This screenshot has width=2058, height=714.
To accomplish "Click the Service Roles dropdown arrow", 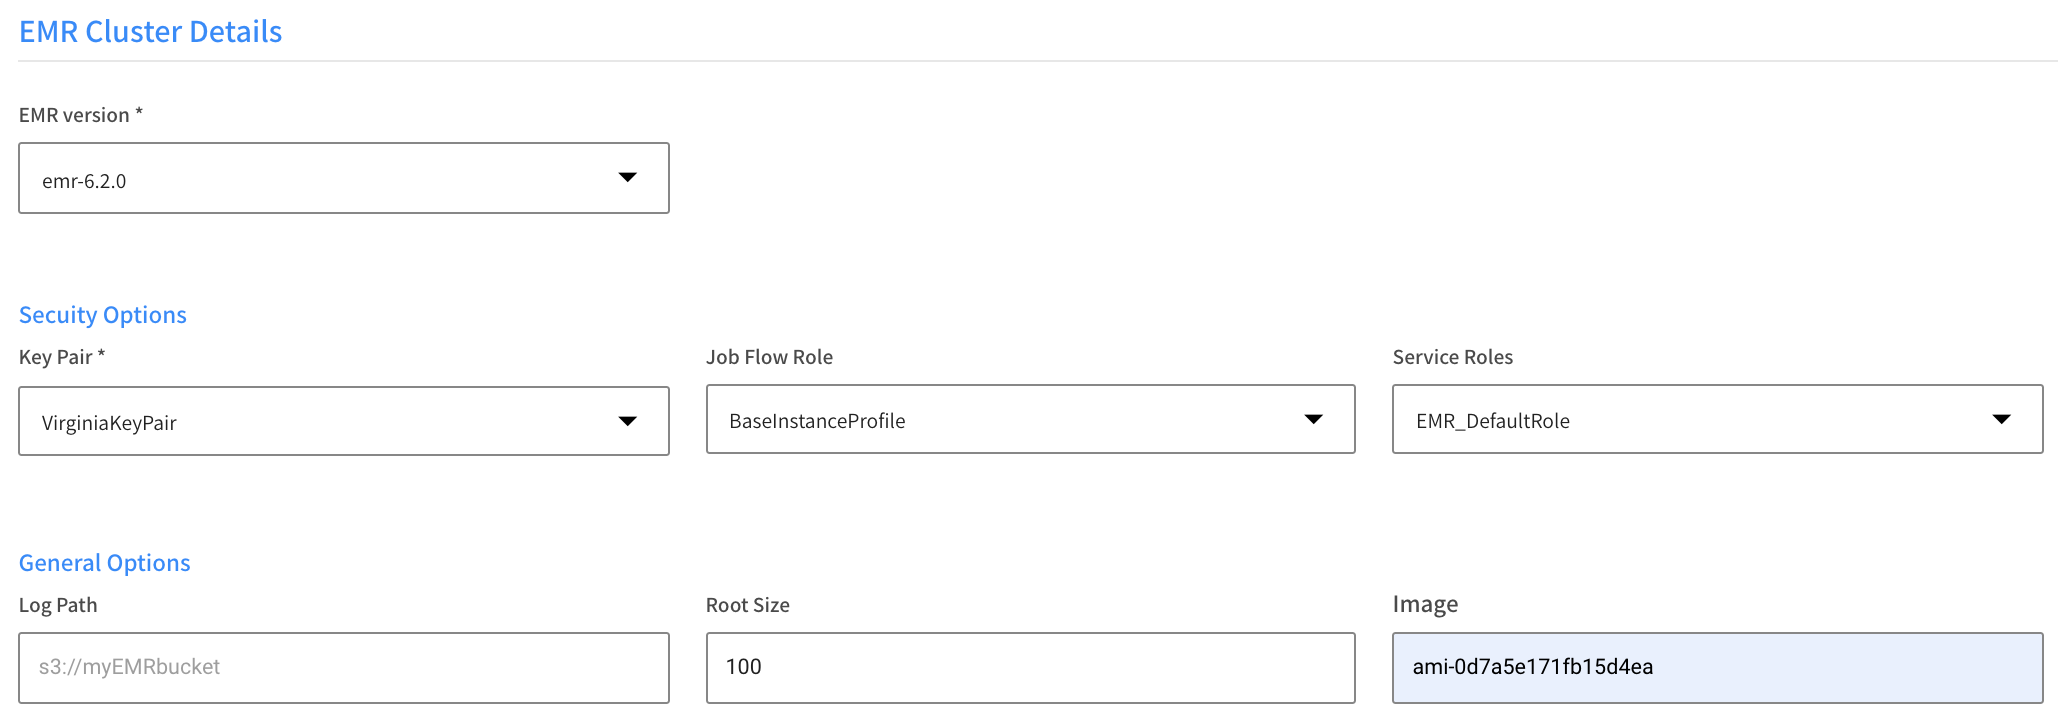I will [x=2001, y=419].
